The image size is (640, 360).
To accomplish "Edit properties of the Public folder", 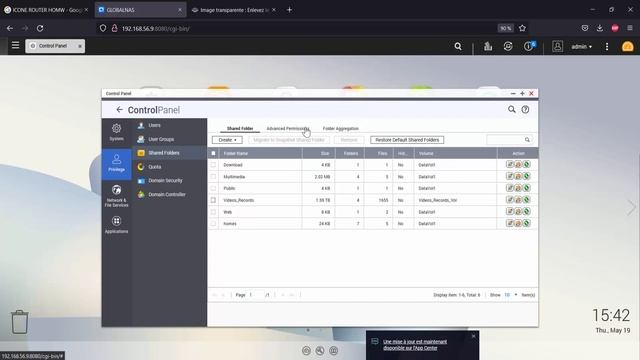I will point(509,188).
